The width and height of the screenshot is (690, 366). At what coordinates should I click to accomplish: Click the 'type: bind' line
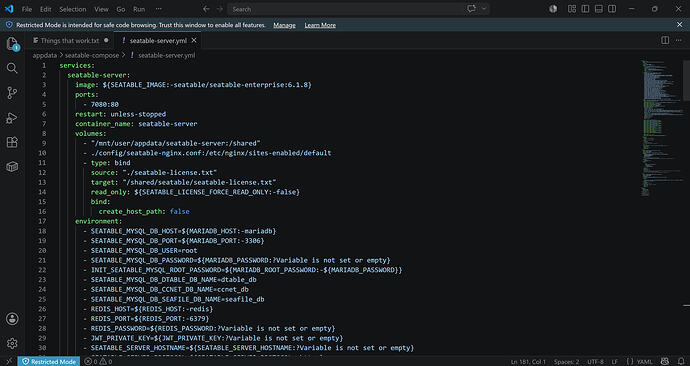106,163
